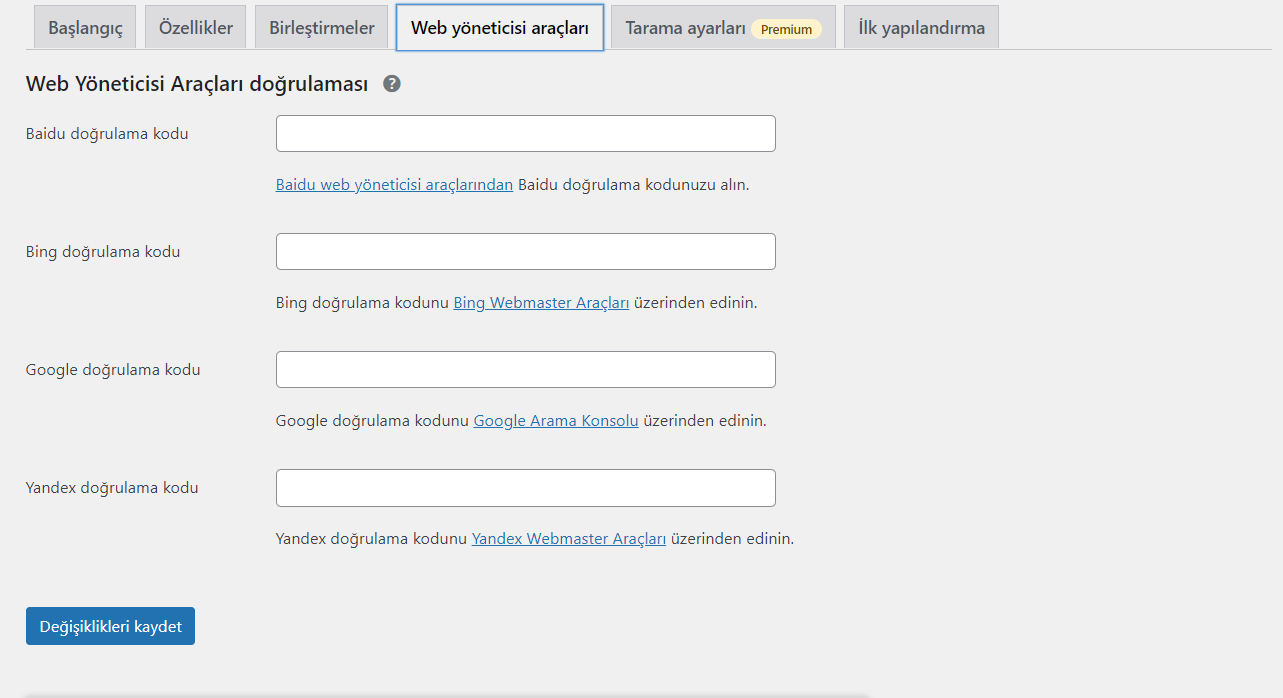Select the Web yöneticisi araçları tab

499,28
